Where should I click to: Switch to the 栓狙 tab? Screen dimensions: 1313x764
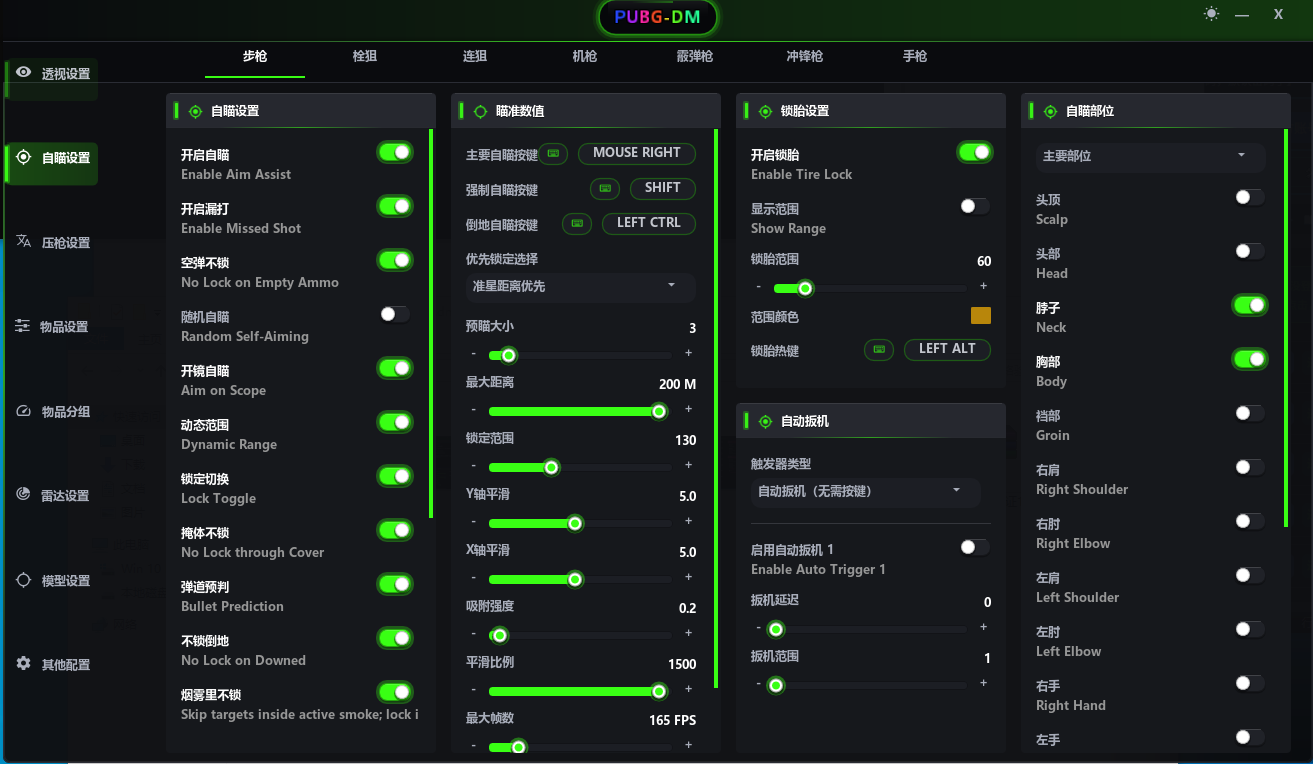point(365,57)
